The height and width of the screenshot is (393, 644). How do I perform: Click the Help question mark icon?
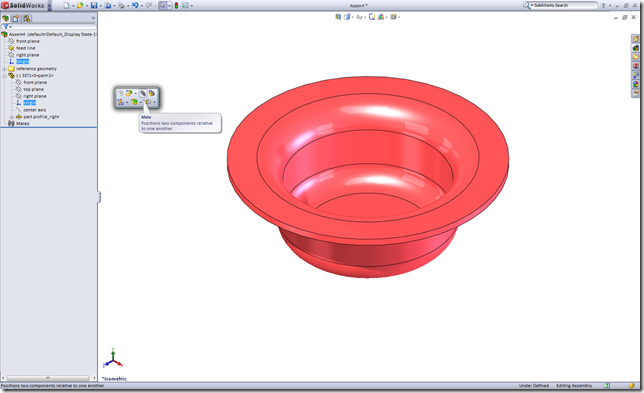(603, 5)
